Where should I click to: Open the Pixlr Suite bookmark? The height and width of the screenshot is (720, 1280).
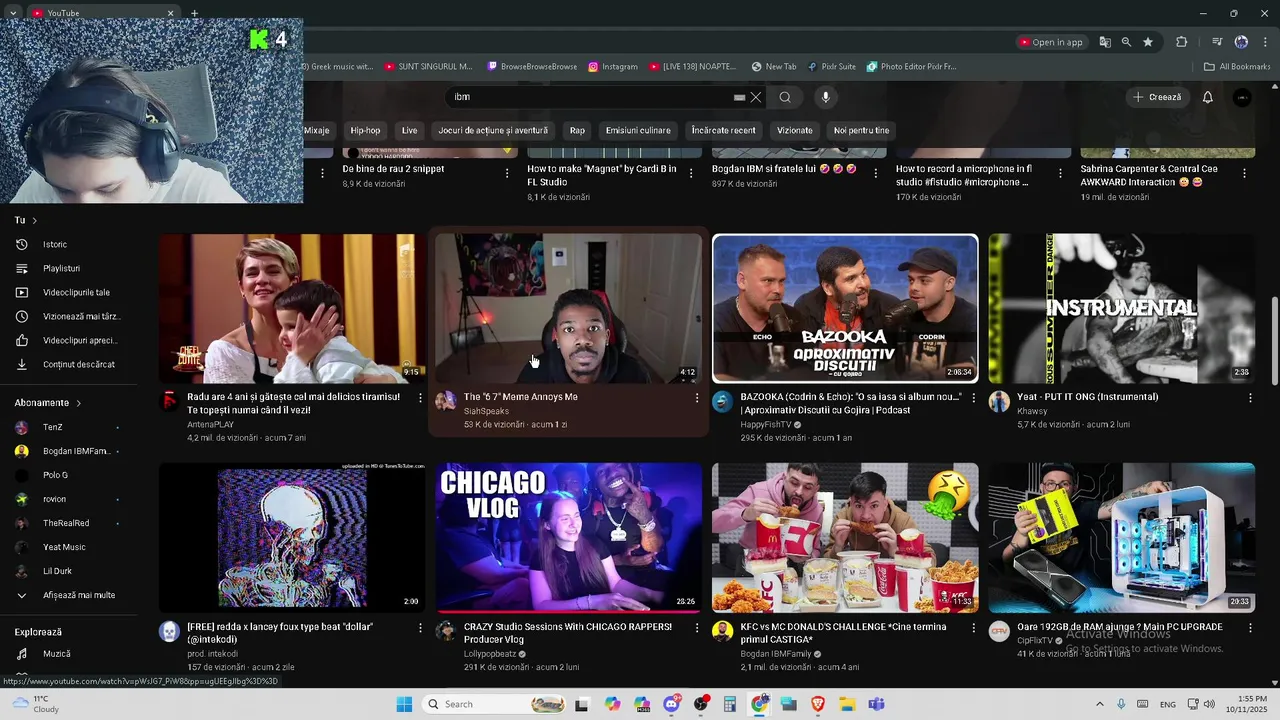[x=832, y=67]
